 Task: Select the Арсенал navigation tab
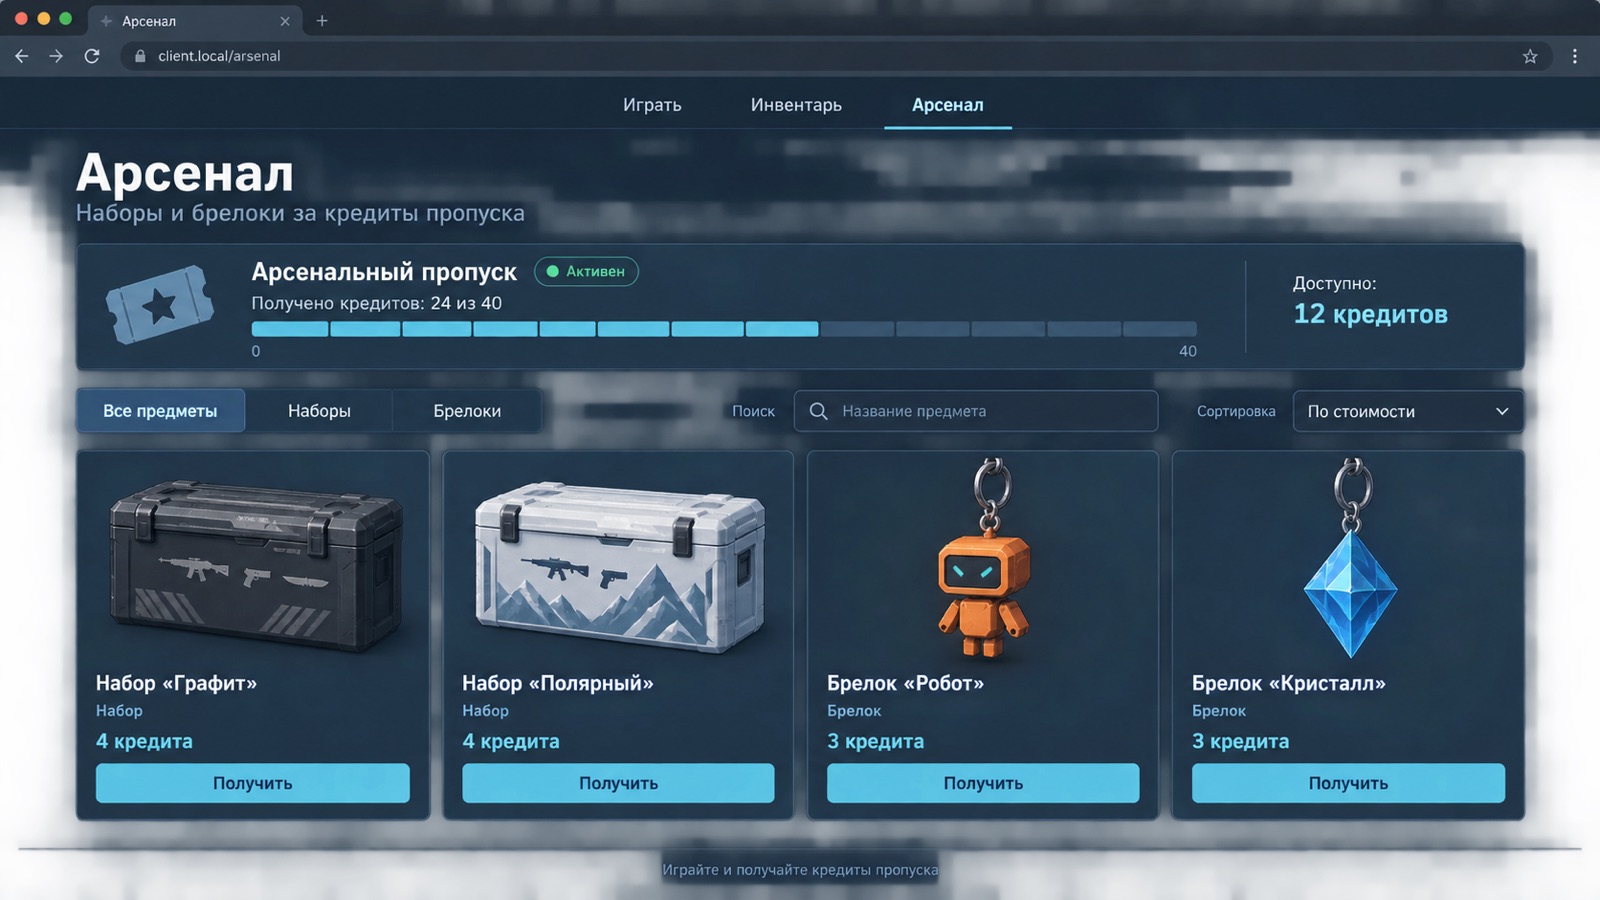[947, 105]
